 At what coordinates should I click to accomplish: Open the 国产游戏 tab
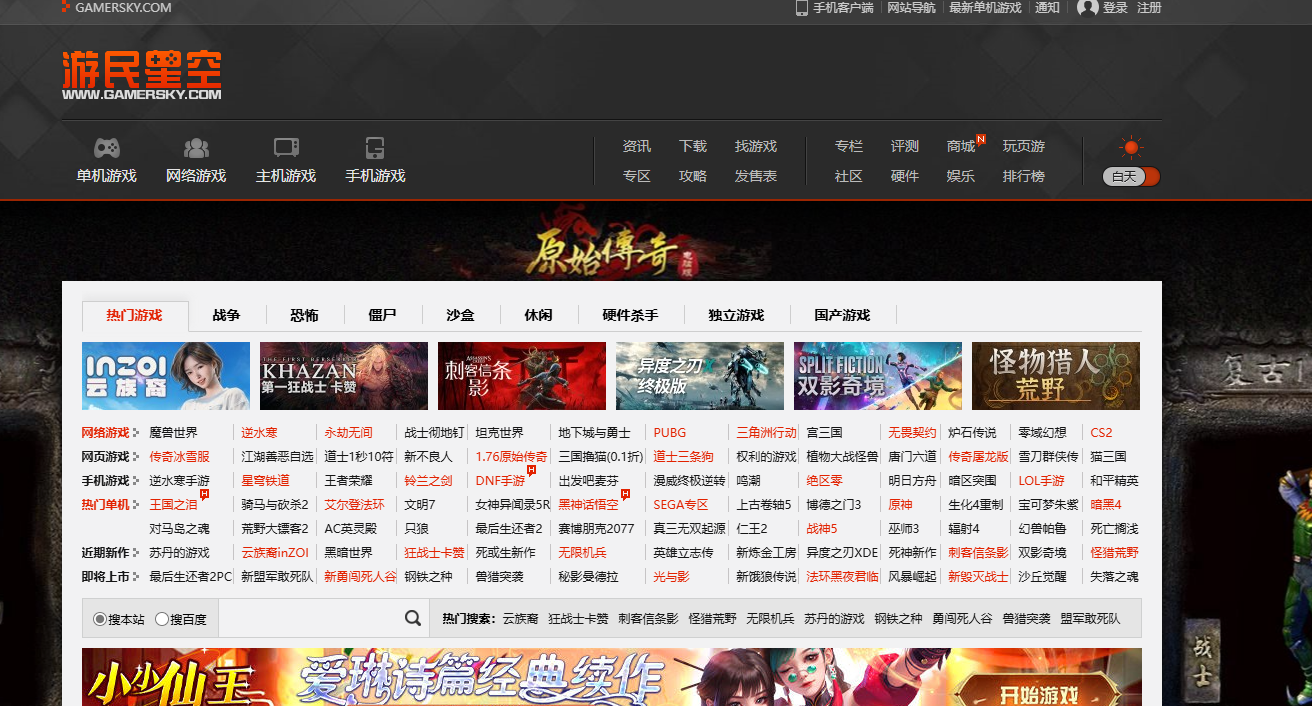pos(843,315)
